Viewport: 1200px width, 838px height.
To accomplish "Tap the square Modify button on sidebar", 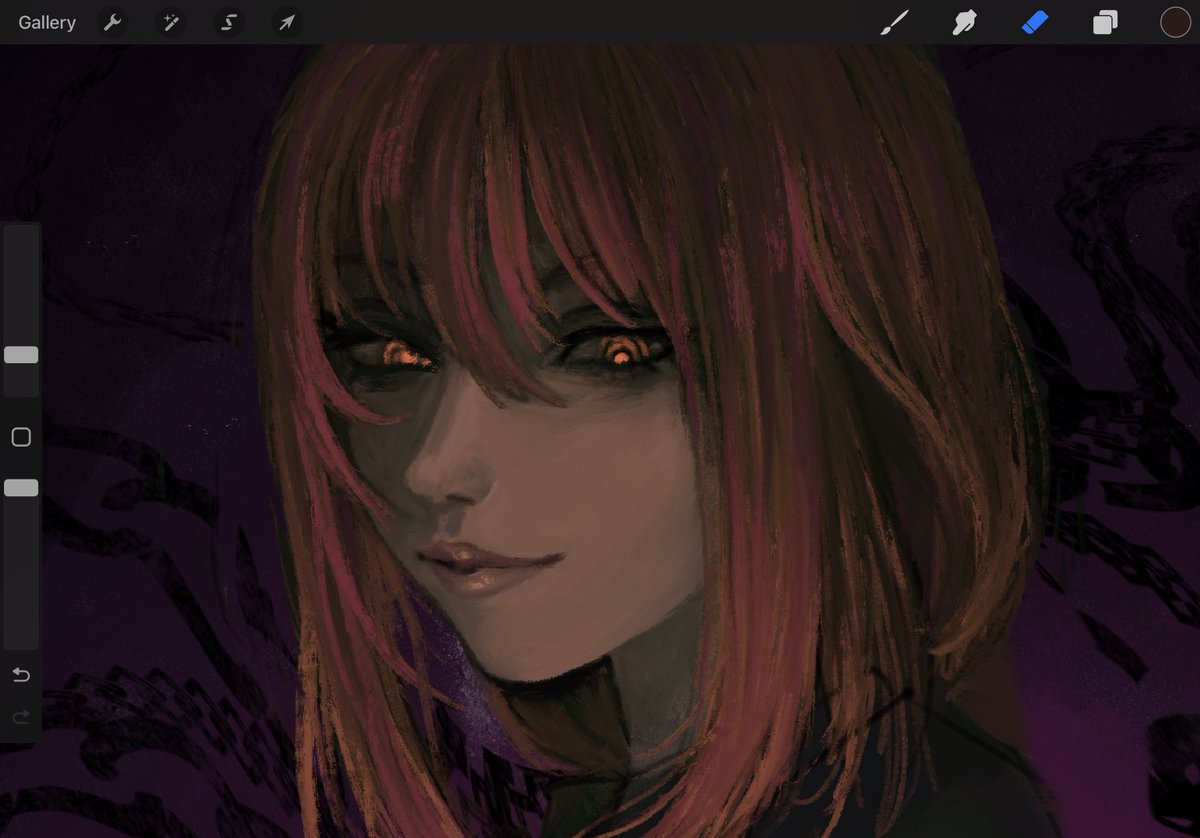I will (x=21, y=437).
